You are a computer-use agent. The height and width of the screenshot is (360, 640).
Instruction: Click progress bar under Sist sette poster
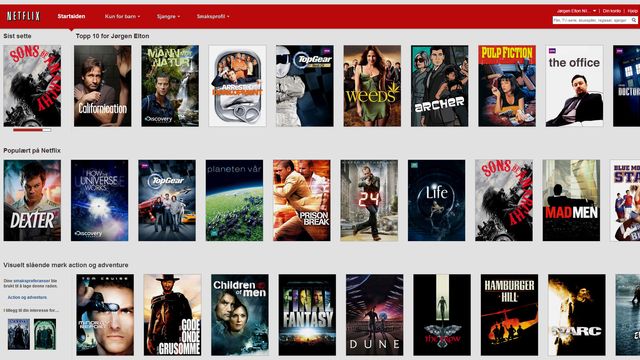[32, 130]
